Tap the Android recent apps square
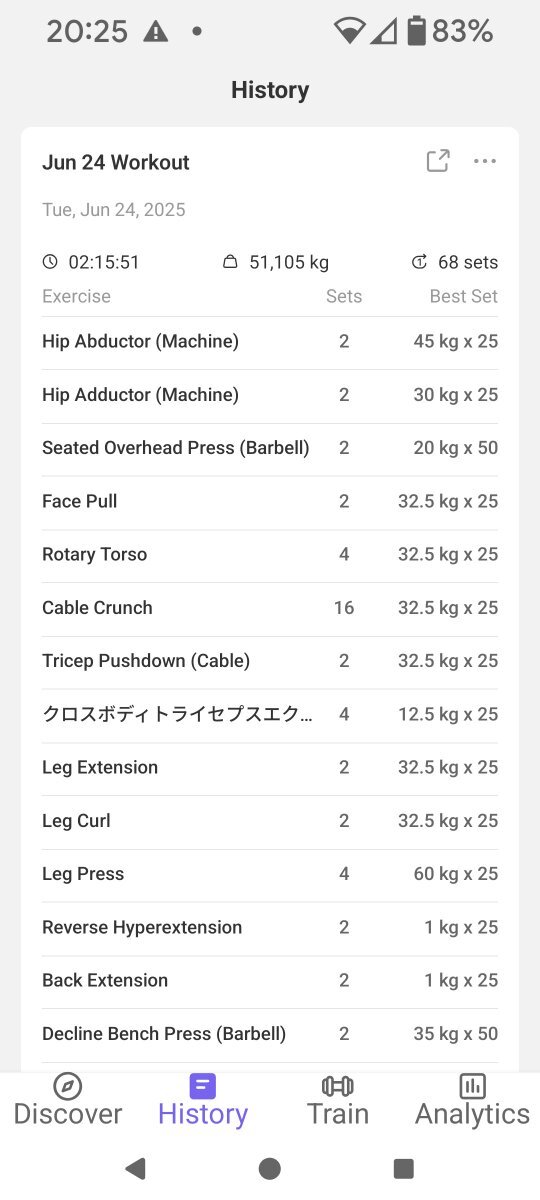Screen dimensions: 540x1200 coord(404,1168)
